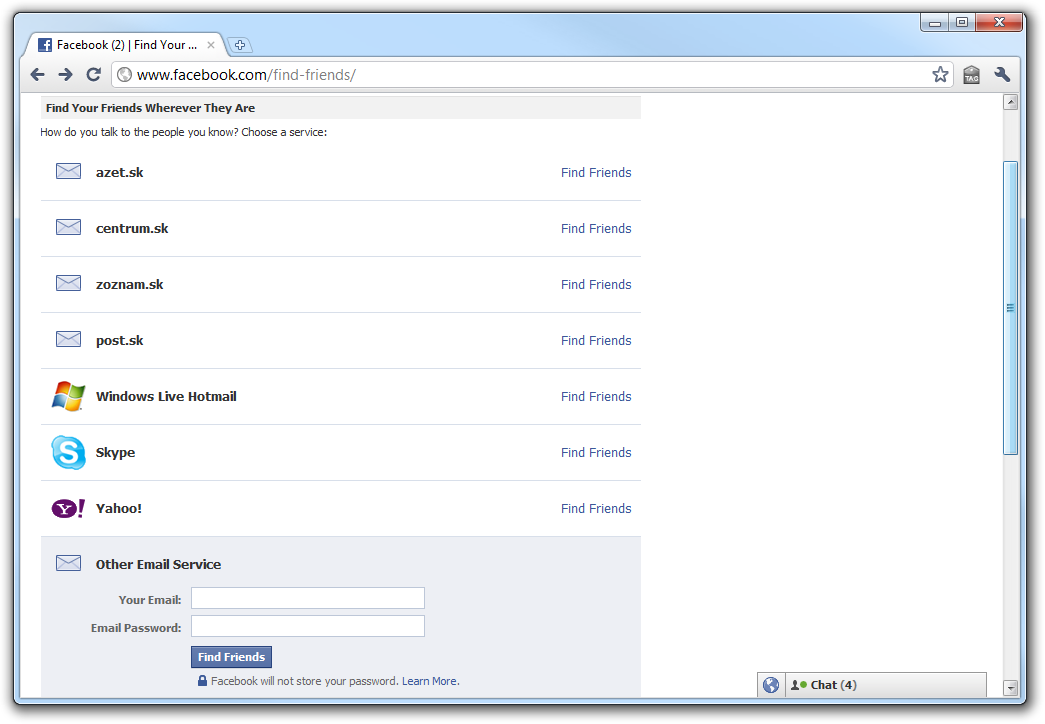Open the TAG extension icon
This screenshot has height=724, width=1045.
coord(972,75)
